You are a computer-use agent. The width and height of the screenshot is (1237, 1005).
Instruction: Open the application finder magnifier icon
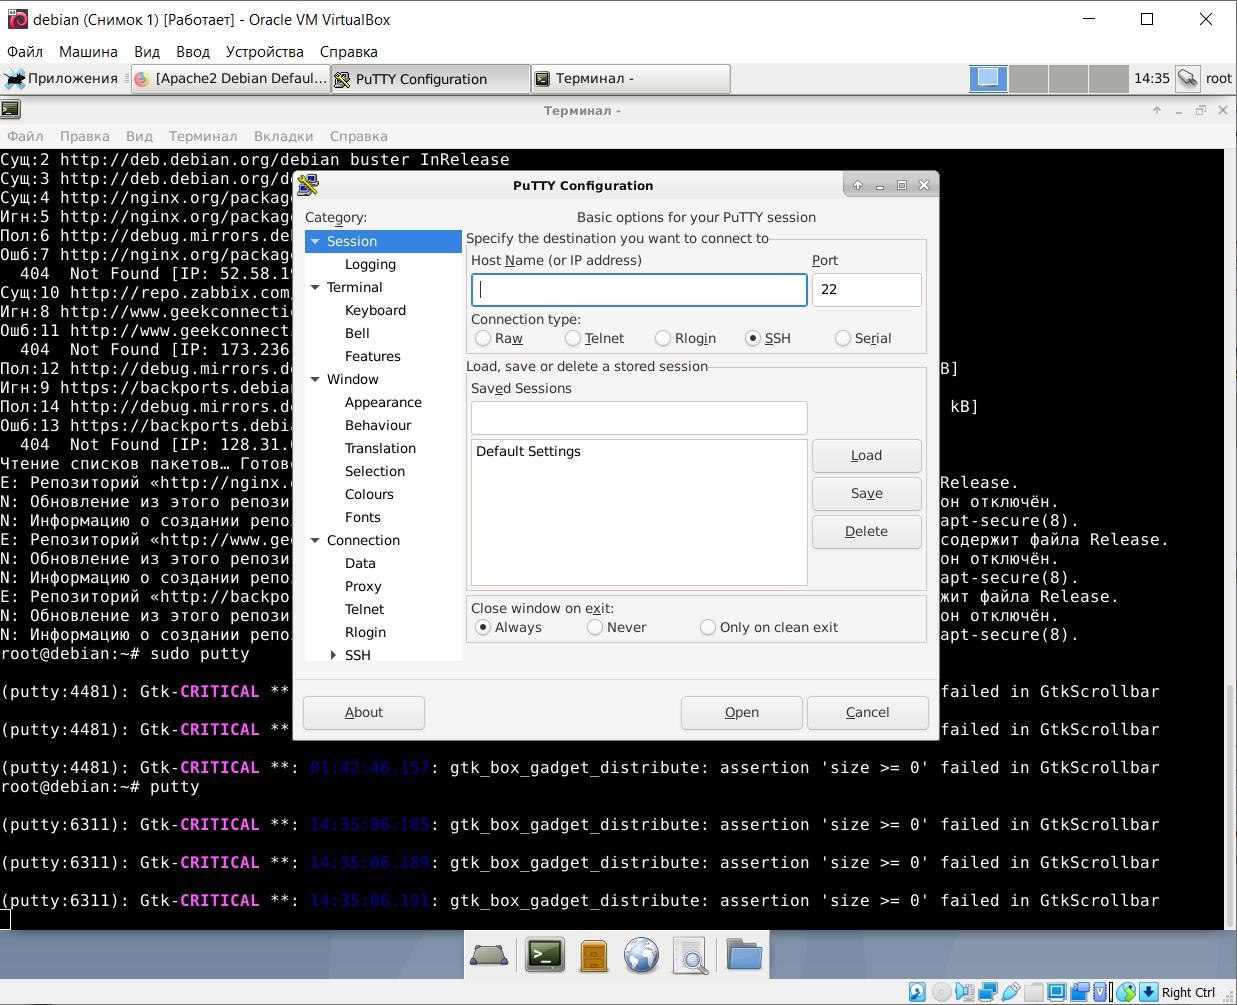[690, 955]
